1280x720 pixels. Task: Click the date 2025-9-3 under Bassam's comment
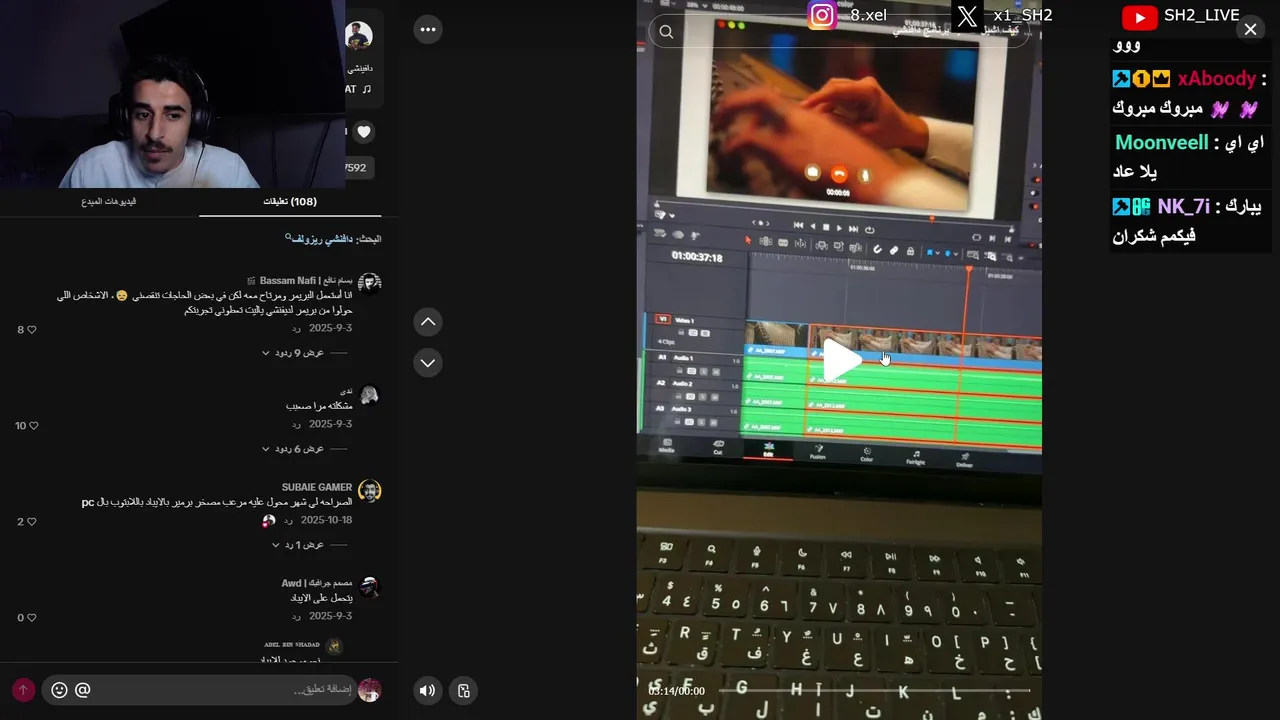coord(330,328)
